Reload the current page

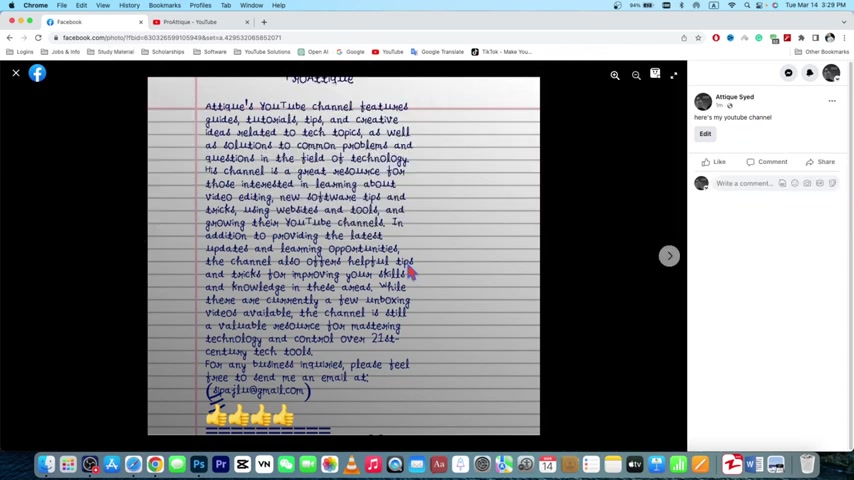(x=38, y=38)
